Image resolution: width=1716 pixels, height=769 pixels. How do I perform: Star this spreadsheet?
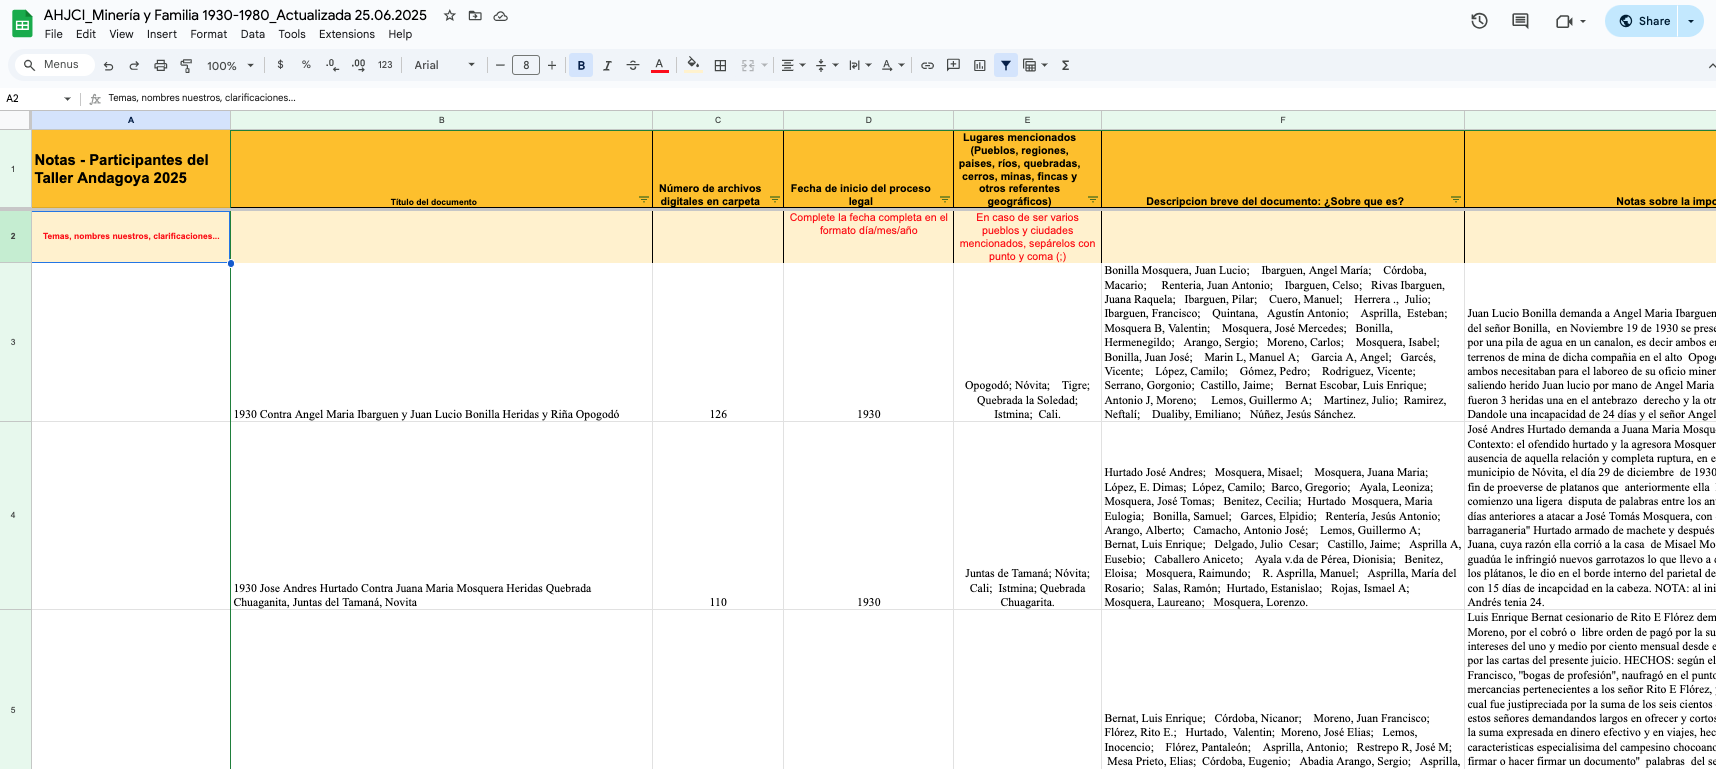click(450, 16)
